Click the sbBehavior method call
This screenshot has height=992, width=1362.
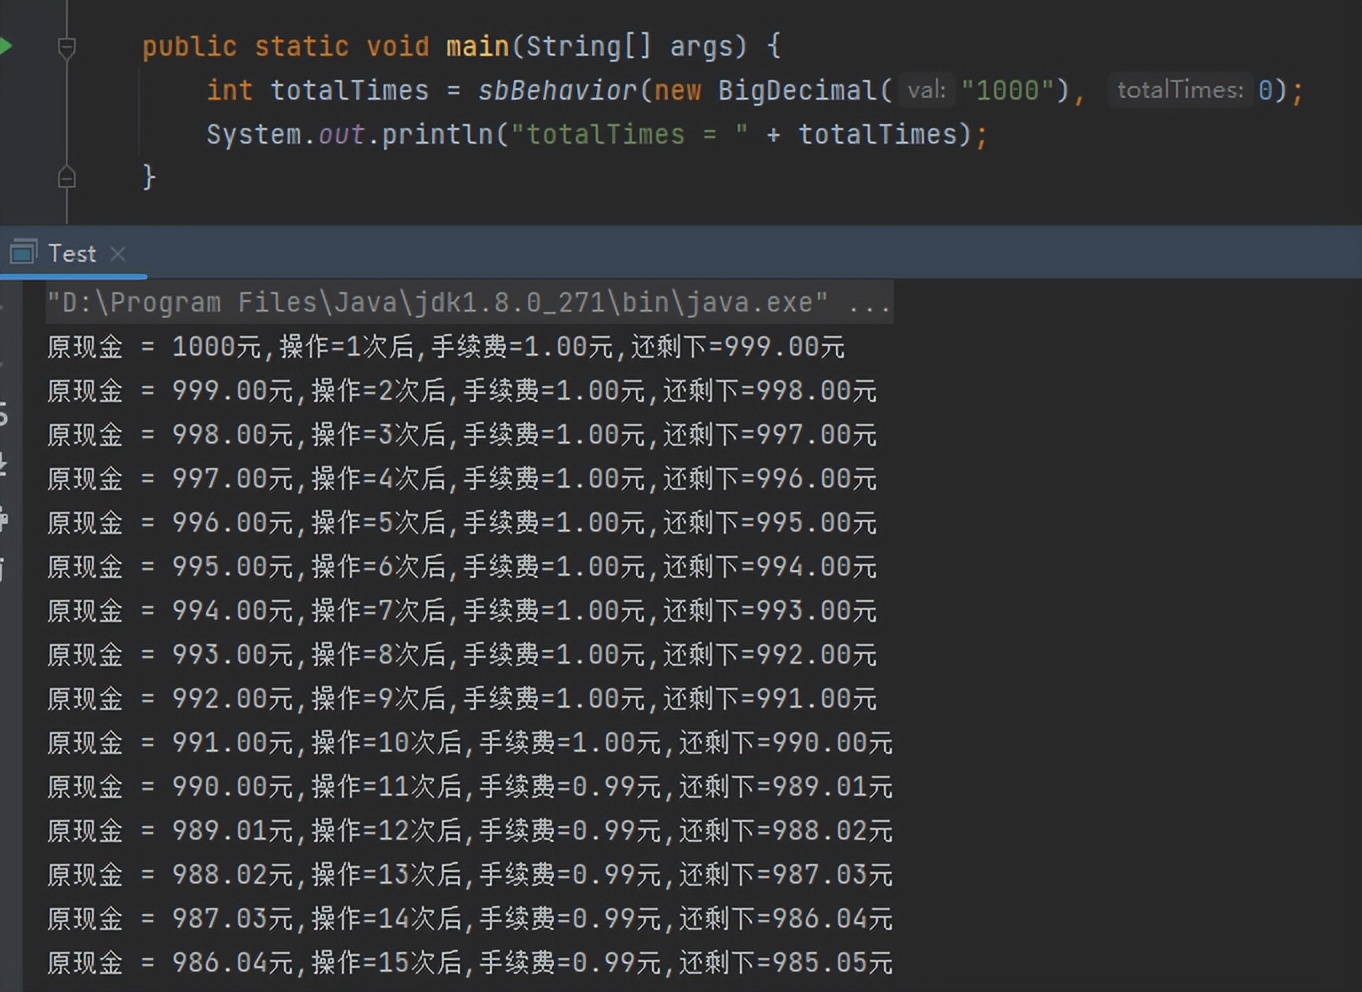coord(556,90)
